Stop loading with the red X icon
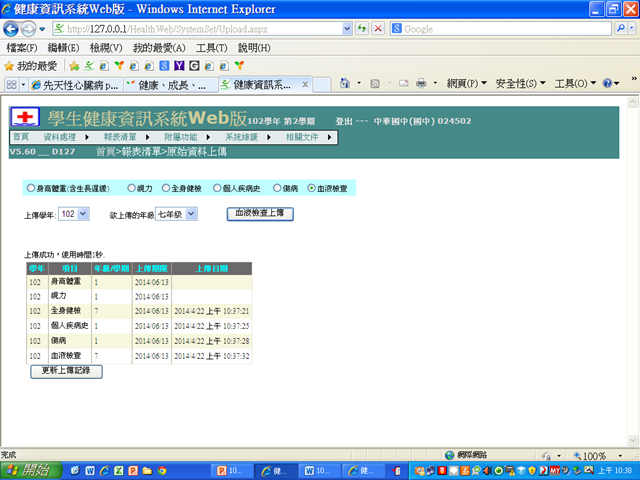Viewport: 640px width, 480px height. click(x=378, y=29)
